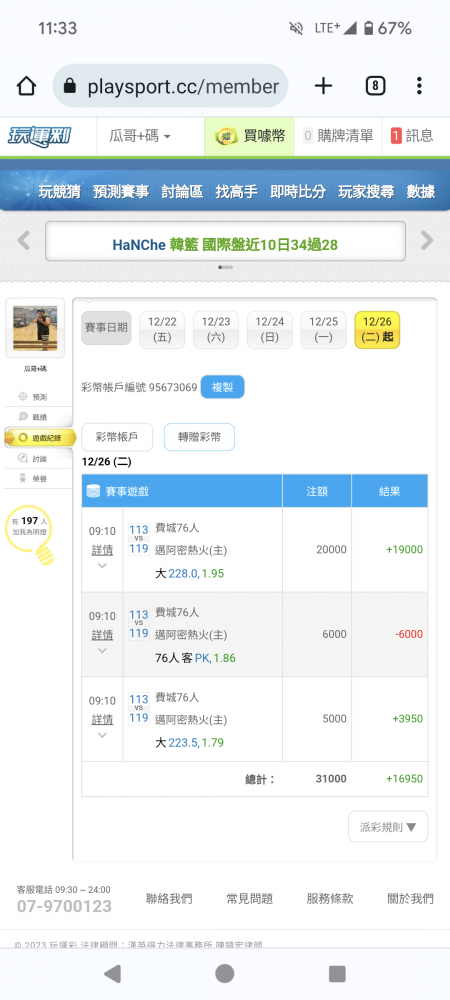Open the 訊息 messages inbox
Viewport: 450px width, 1000px height.
(412, 136)
